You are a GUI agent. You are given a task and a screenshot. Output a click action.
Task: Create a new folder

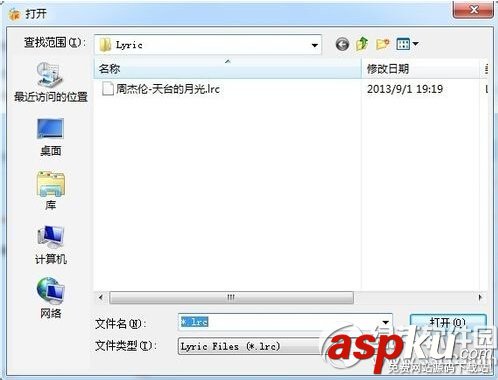coord(382,44)
